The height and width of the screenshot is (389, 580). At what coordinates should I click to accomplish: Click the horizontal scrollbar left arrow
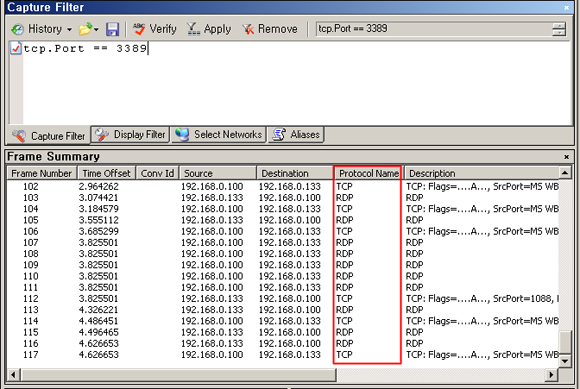click(13, 375)
